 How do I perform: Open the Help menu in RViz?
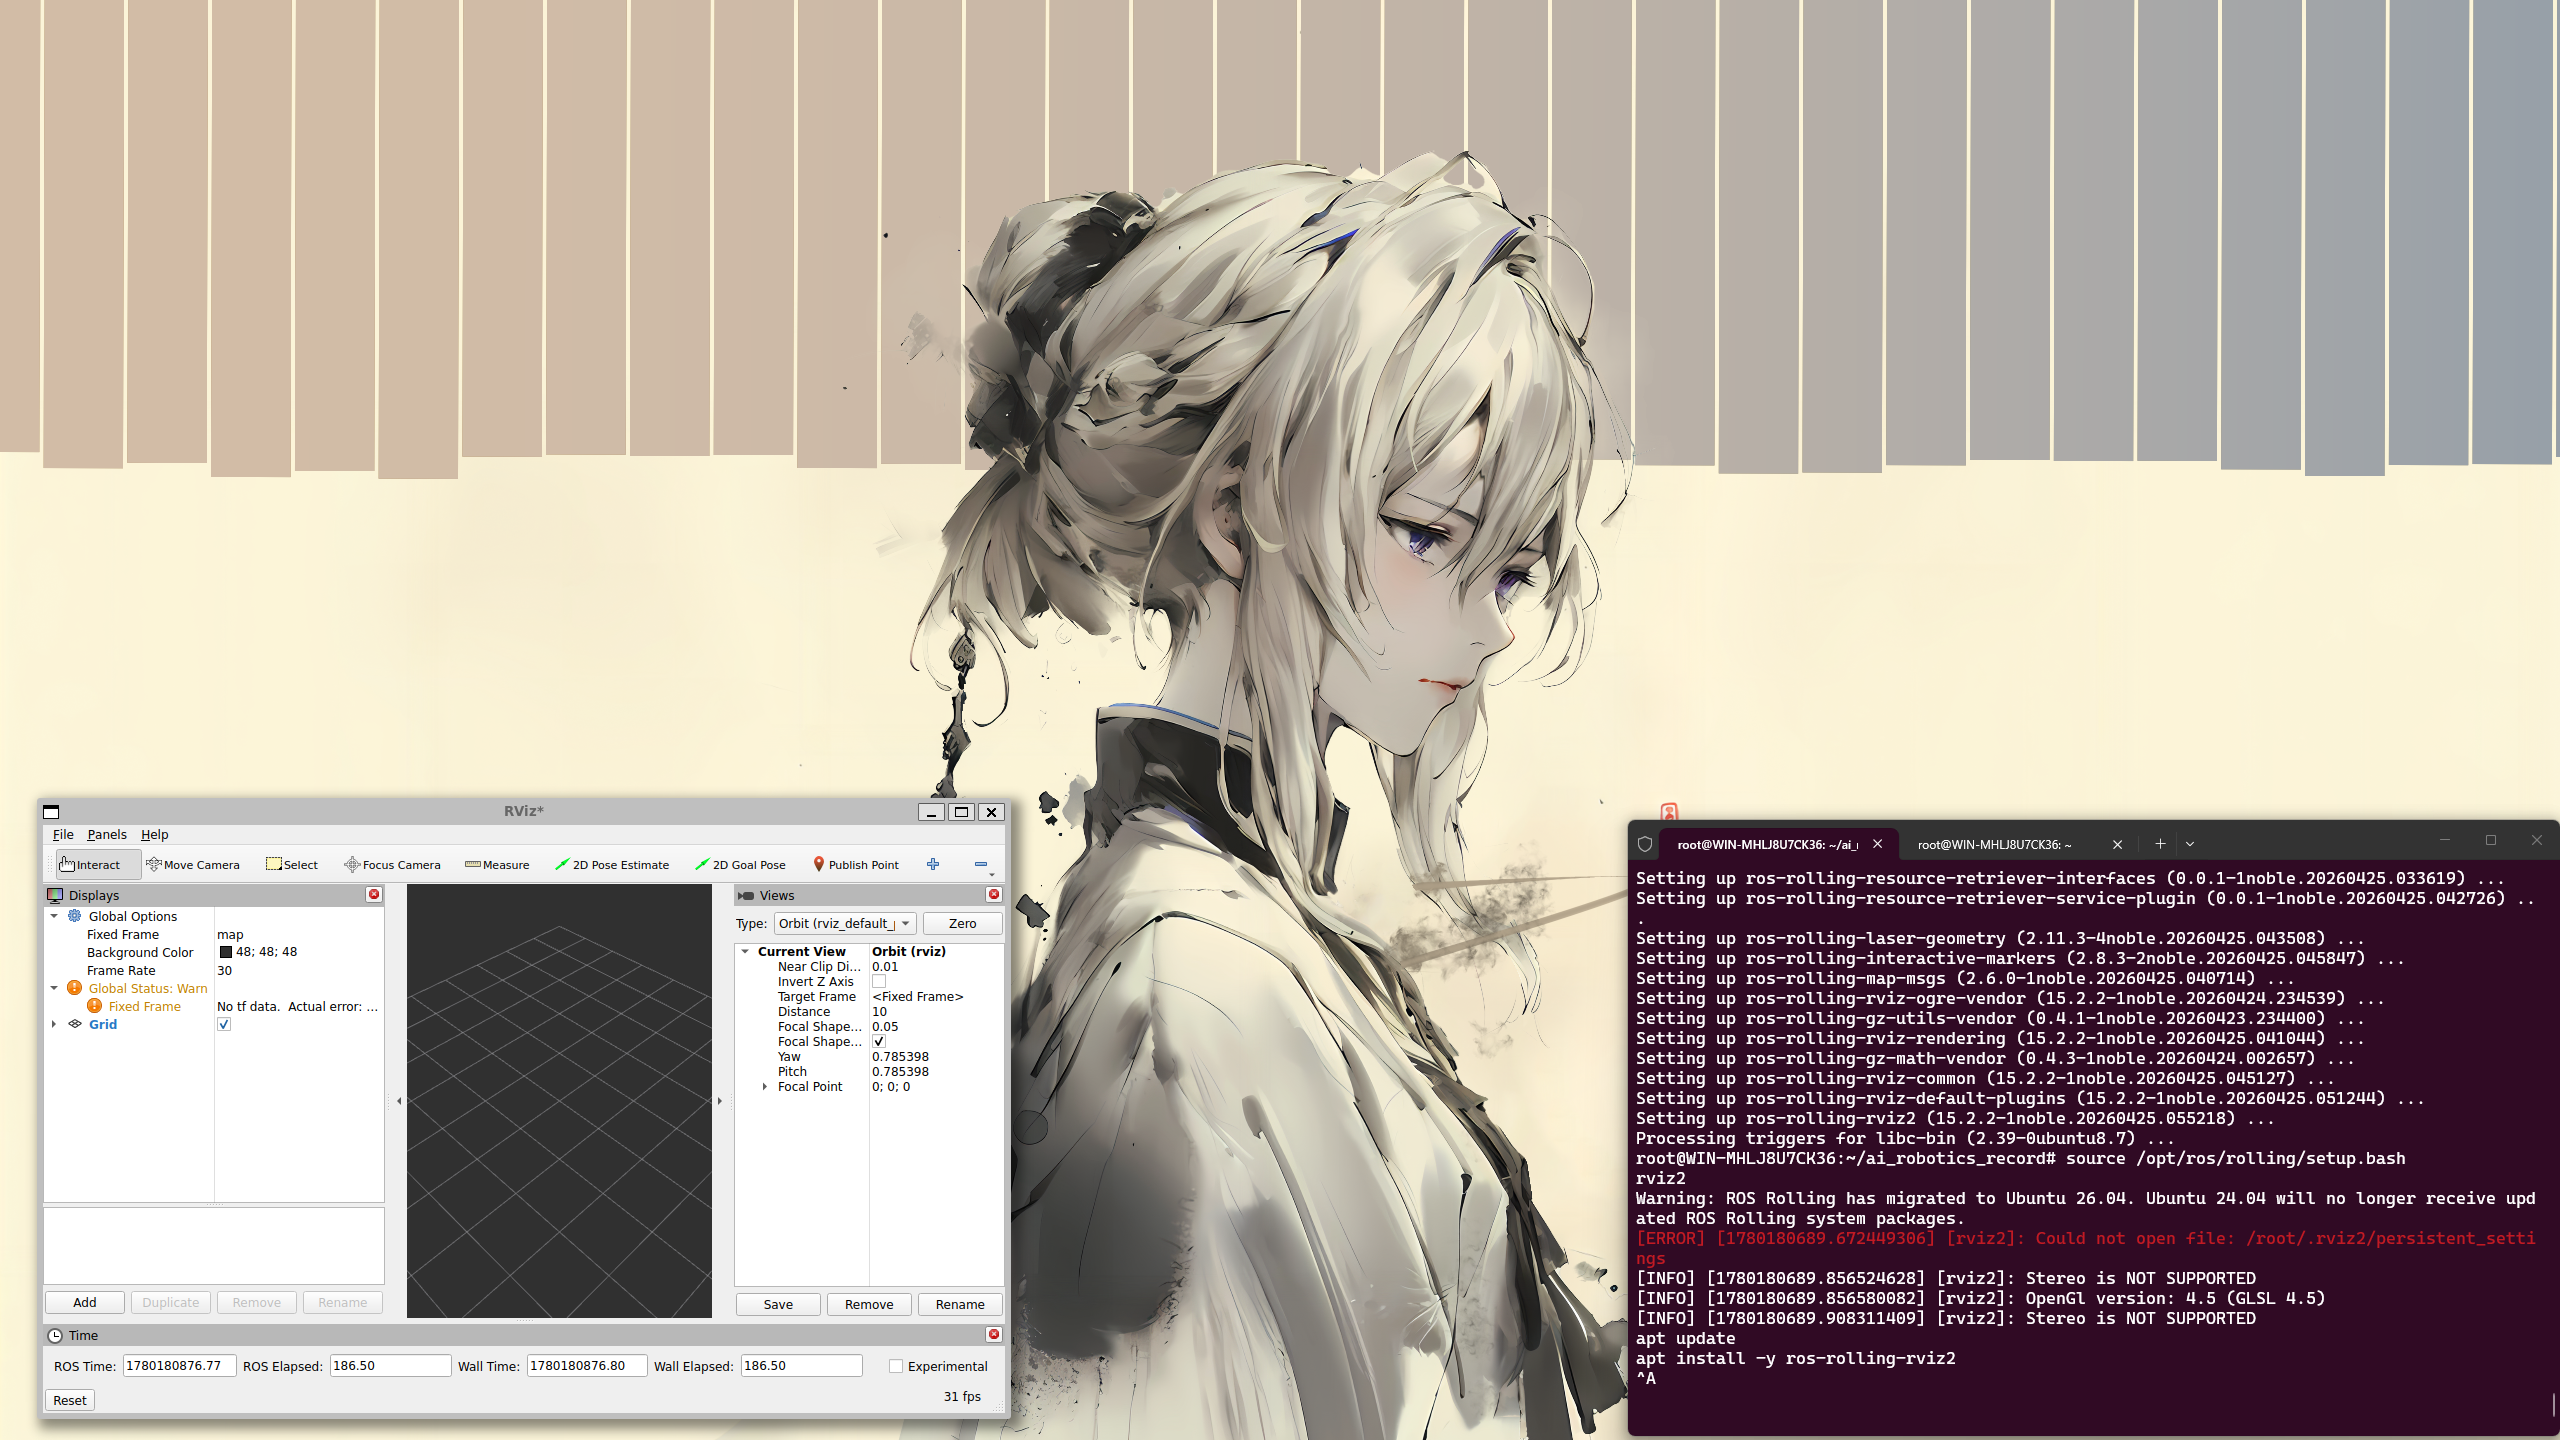pos(154,834)
